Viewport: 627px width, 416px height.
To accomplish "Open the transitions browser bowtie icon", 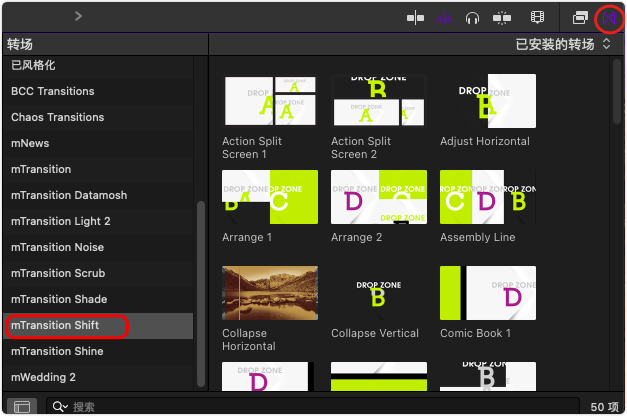I will coord(609,18).
